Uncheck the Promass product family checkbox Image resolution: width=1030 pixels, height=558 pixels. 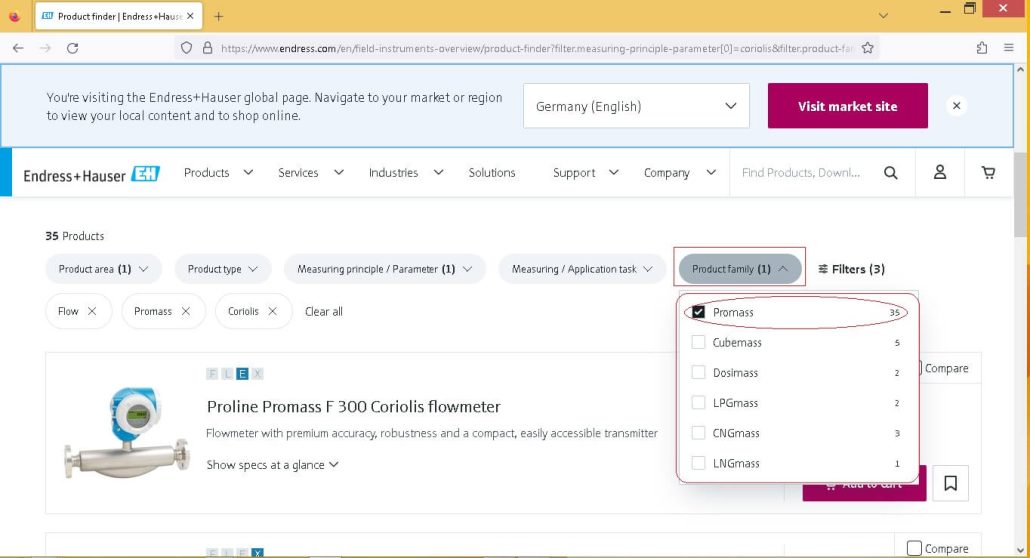point(698,312)
